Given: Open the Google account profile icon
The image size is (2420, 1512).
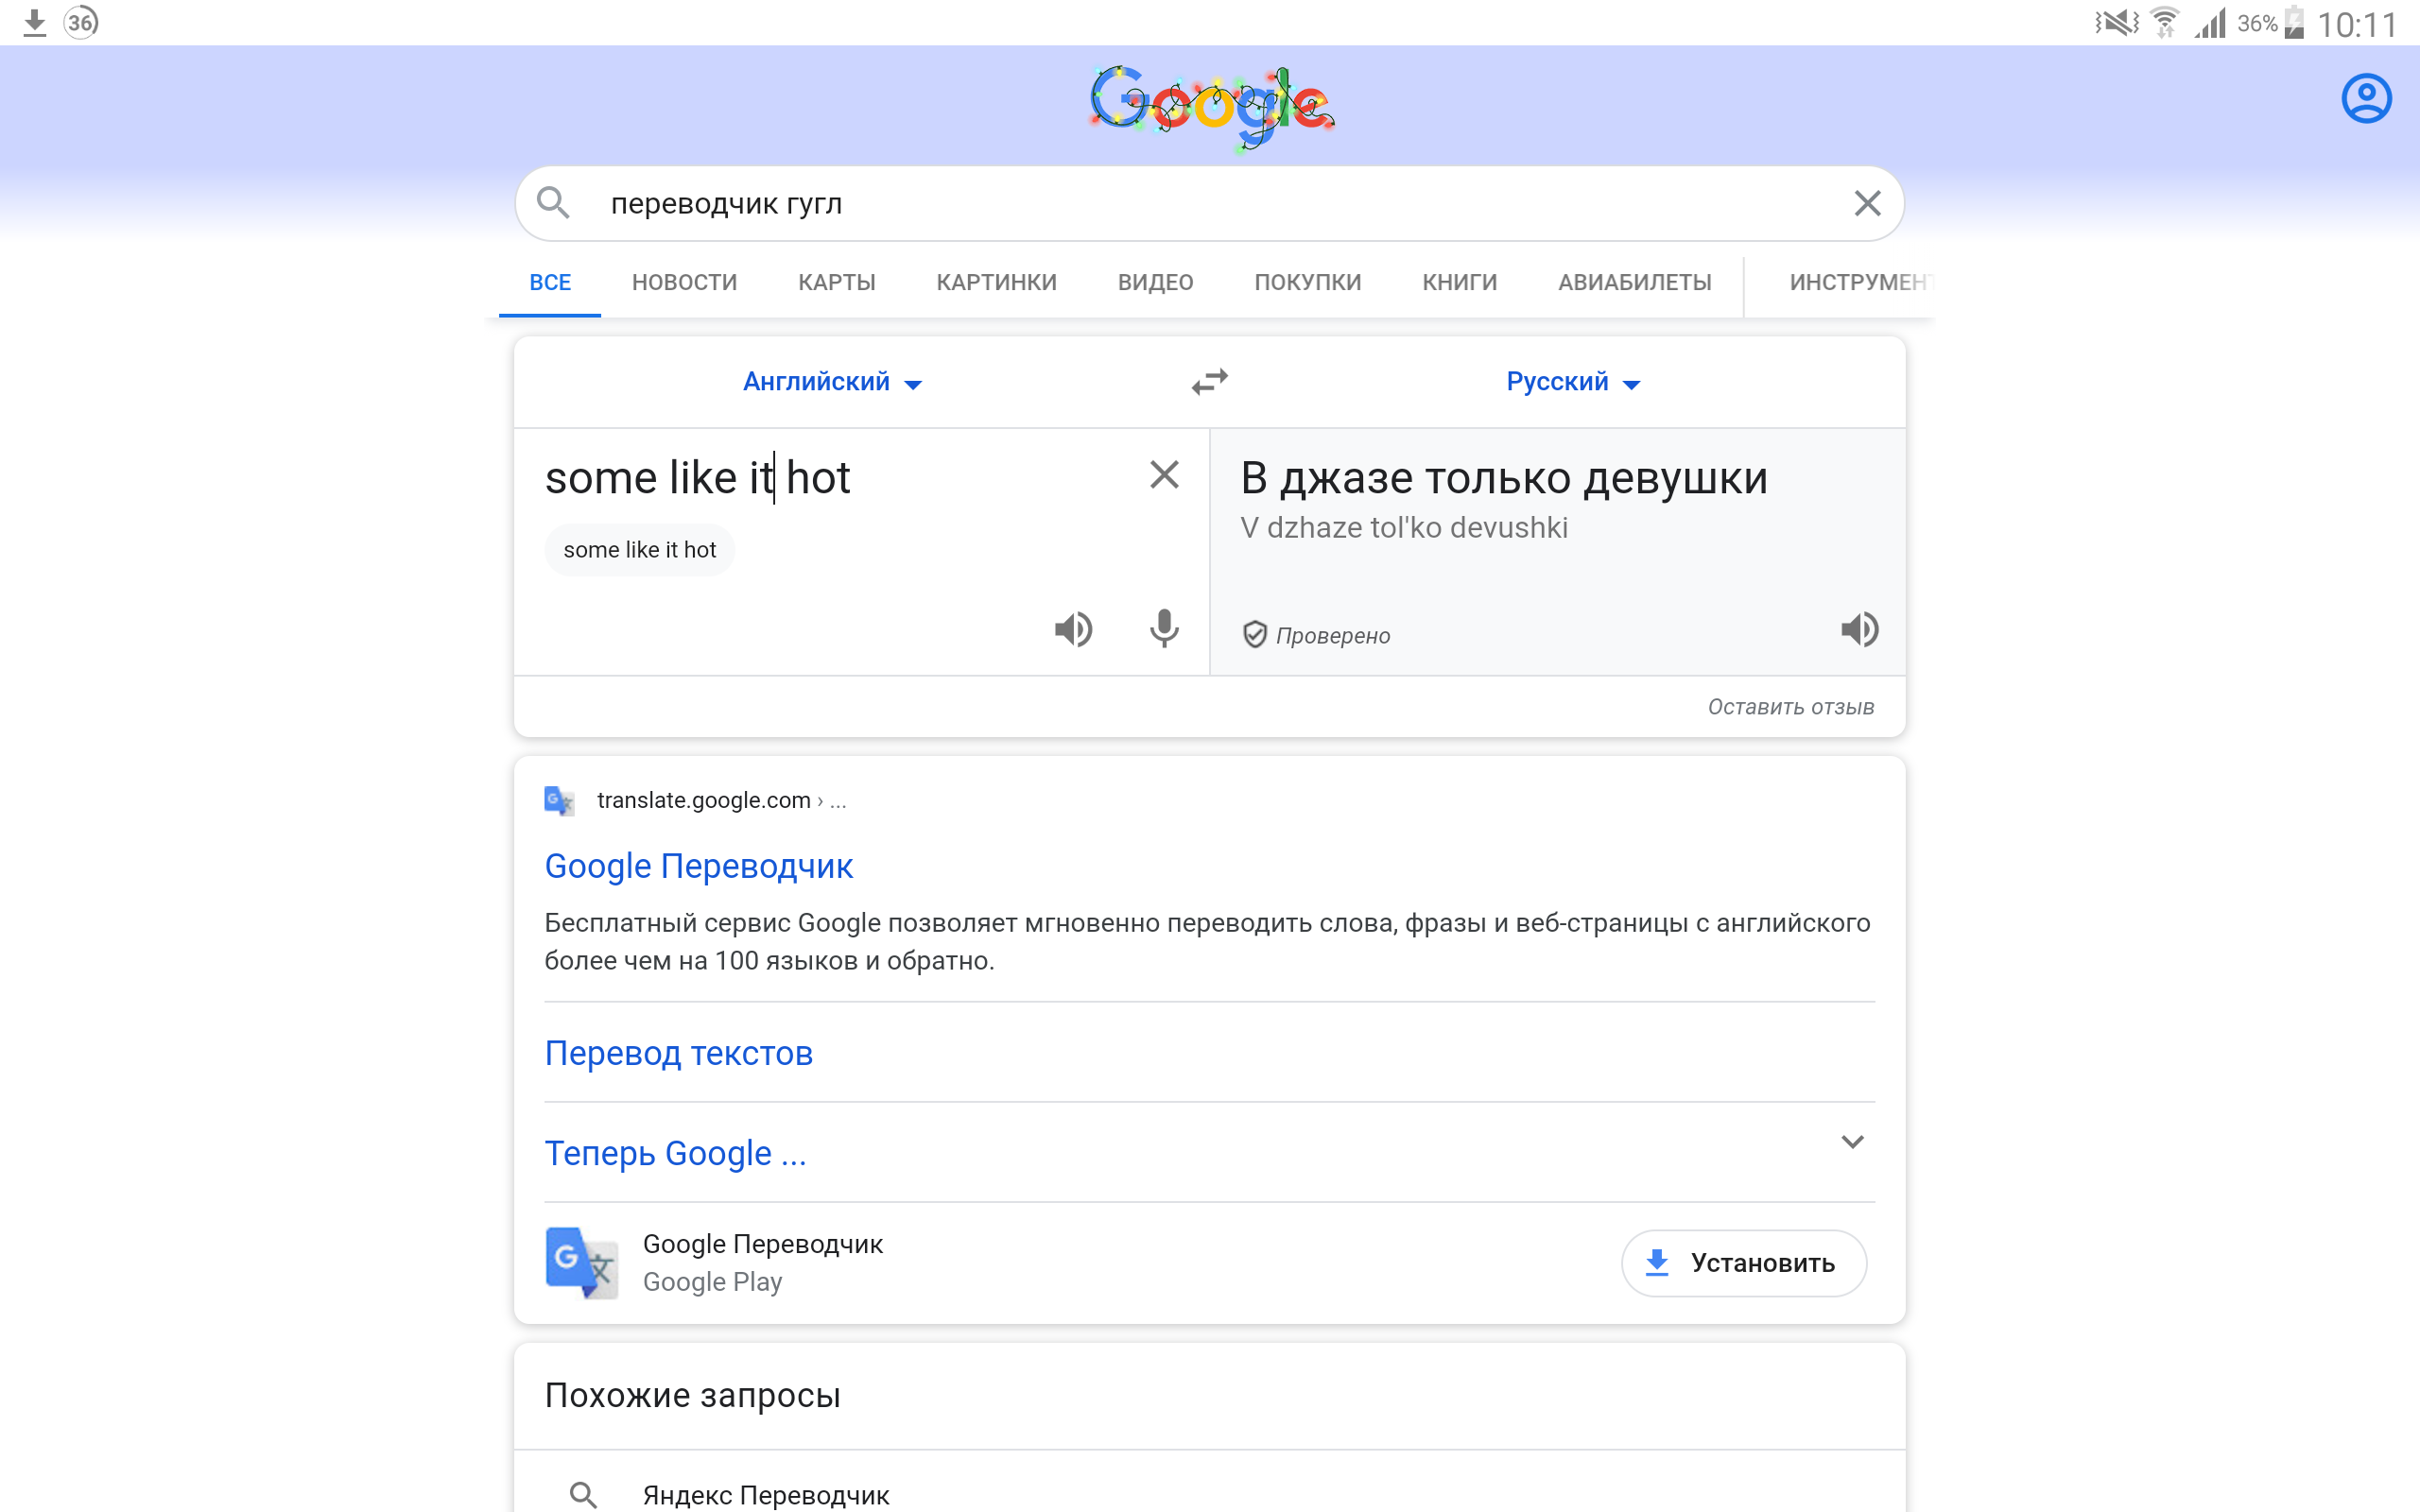Looking at the screenshot, I should 2366,99.
